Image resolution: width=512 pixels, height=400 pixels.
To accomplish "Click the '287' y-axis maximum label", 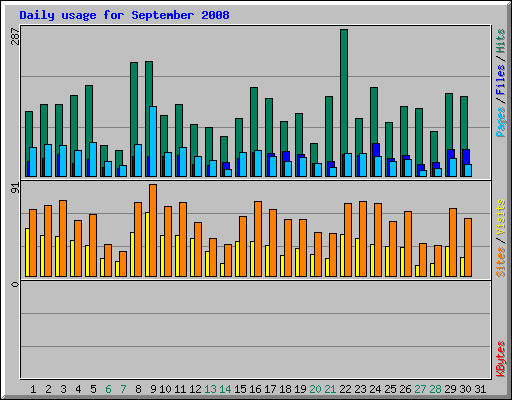I will click(x=15, y=36).
